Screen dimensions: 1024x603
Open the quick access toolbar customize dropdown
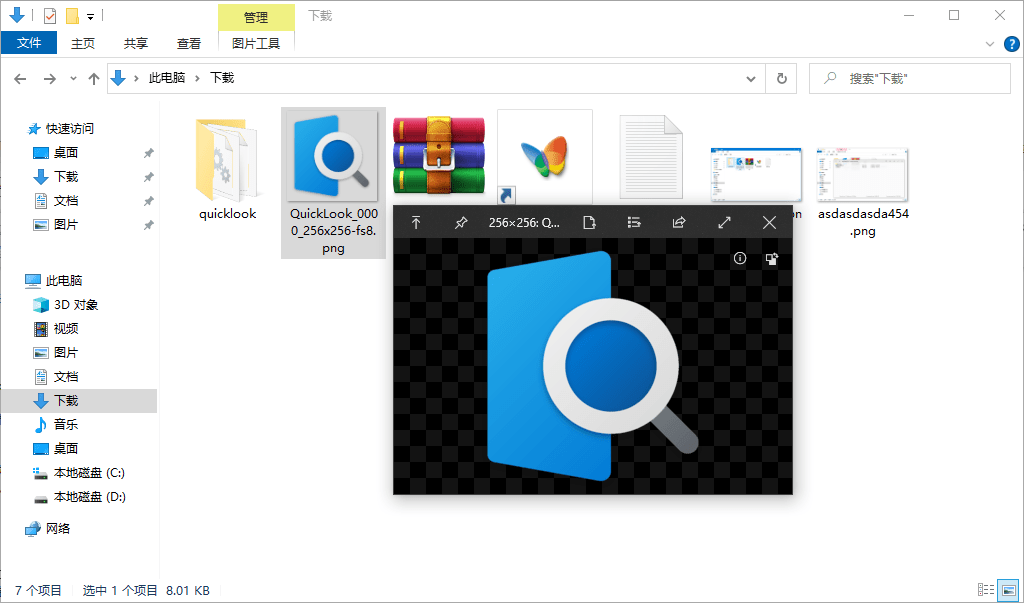click(x=90, y=15)
